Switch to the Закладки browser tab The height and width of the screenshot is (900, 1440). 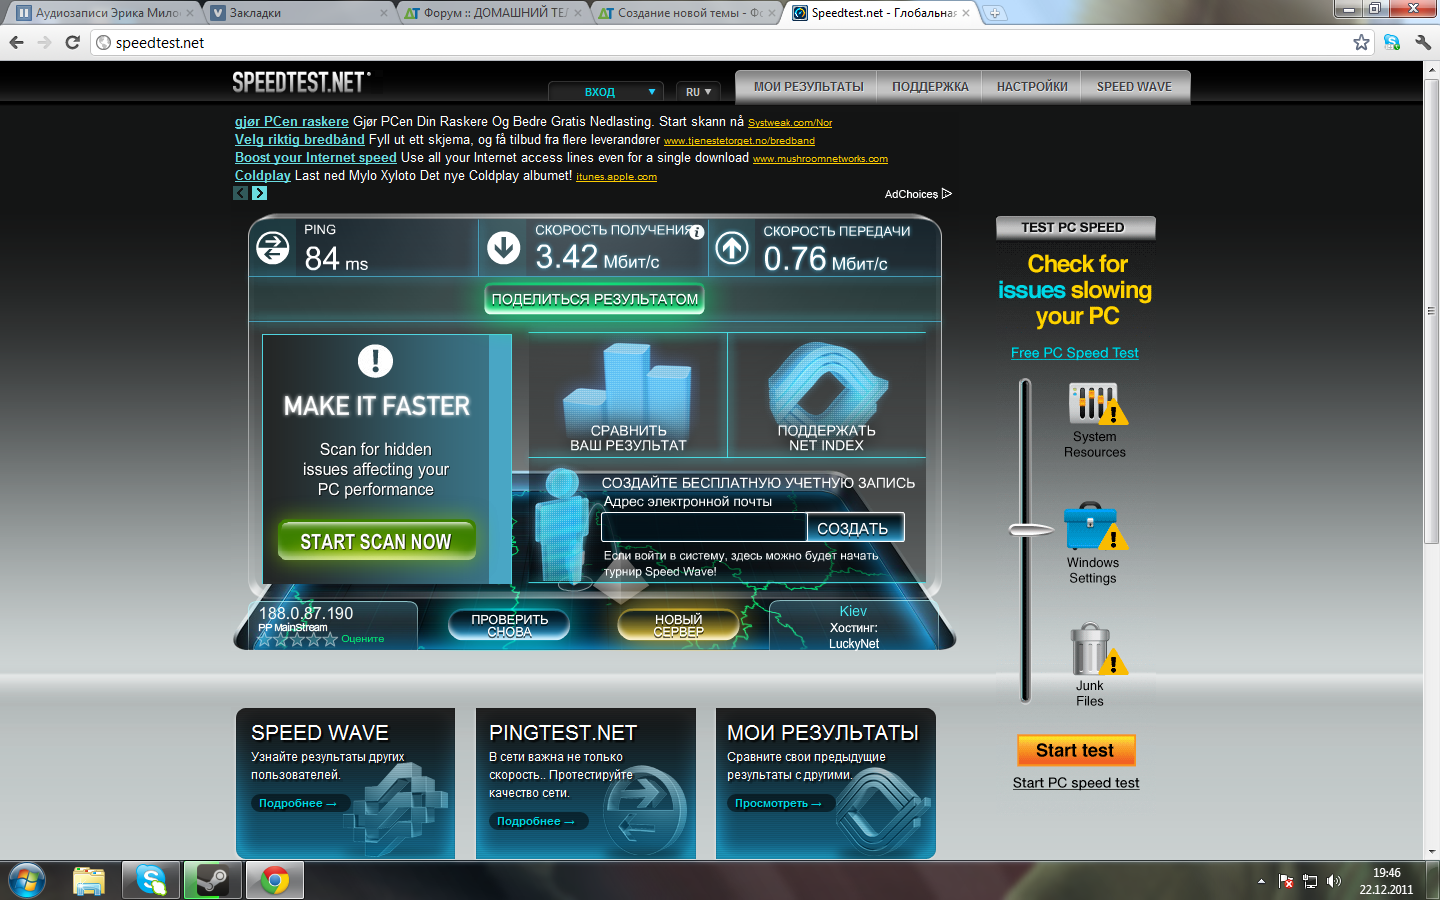pos(299,13)
